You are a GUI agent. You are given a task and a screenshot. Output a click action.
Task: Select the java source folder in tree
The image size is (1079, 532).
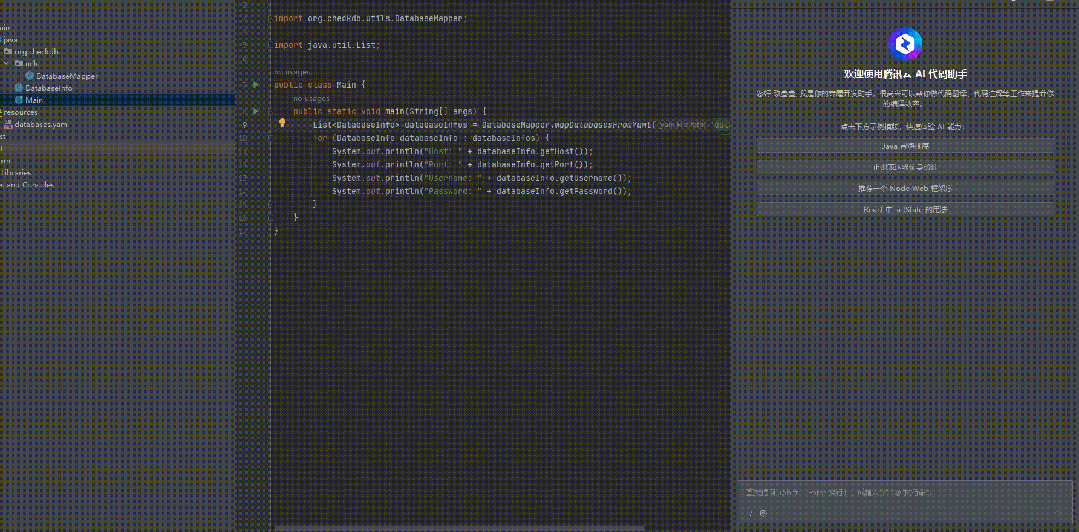click(x=10, y=39)
